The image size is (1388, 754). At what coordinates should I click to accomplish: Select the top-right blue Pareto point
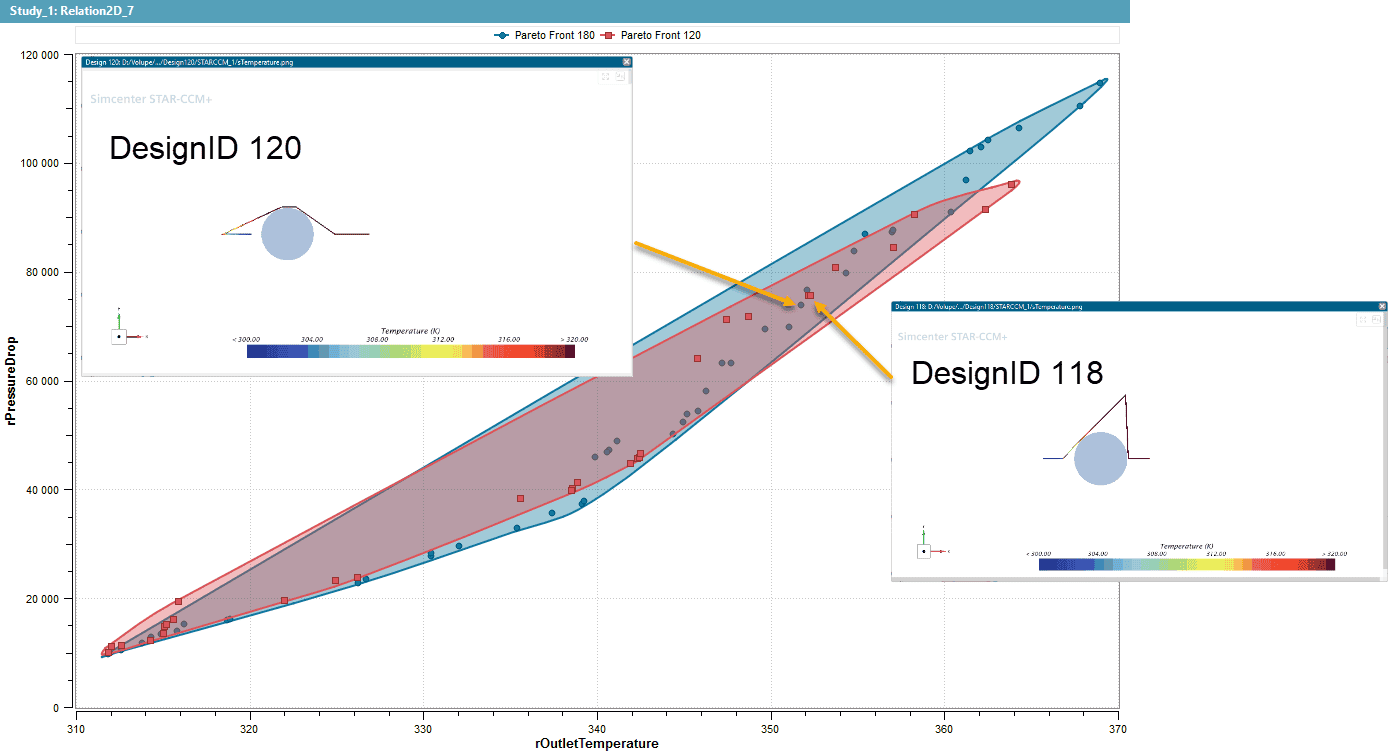pyautogui.click(x=1100, y=83)
